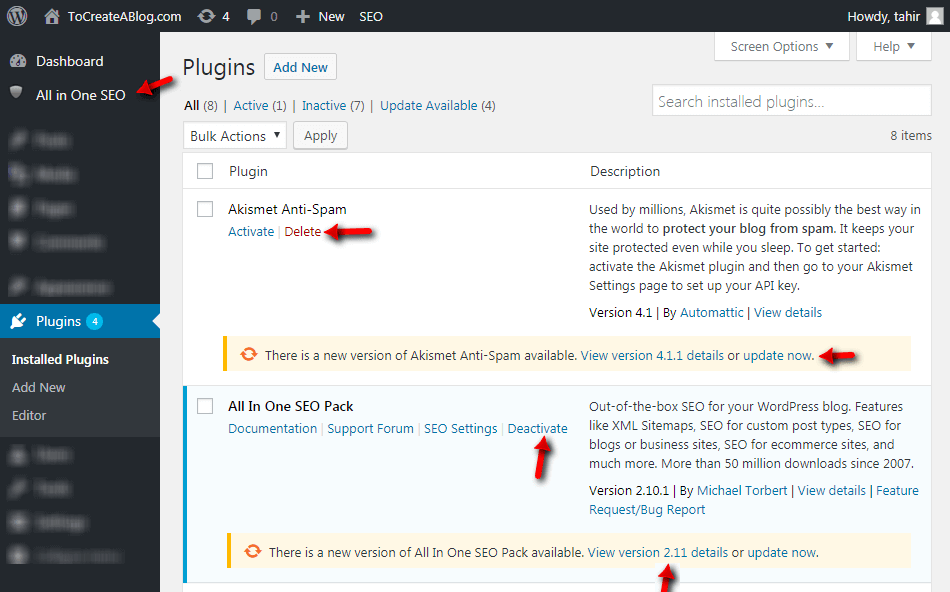Open SEO Settings link
This screenshot has height=592, width=950.
pos(460,428)
